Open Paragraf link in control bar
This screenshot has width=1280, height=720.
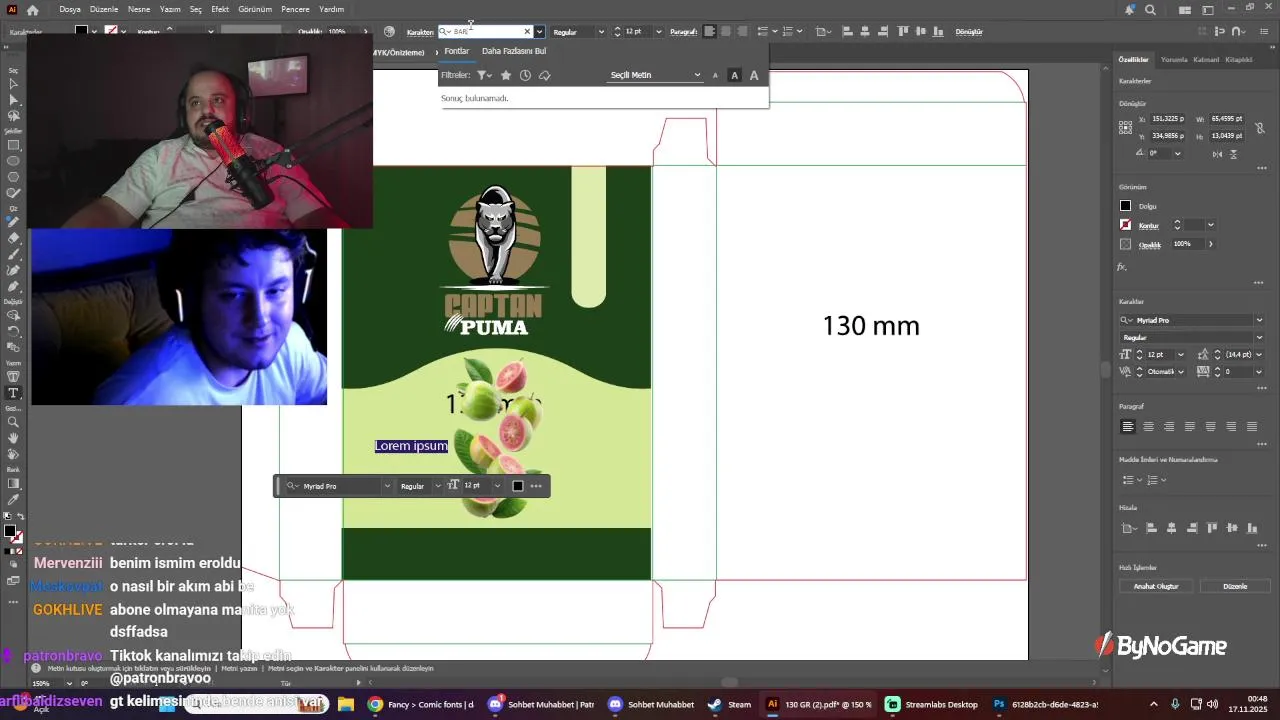[x=683, y=32]
